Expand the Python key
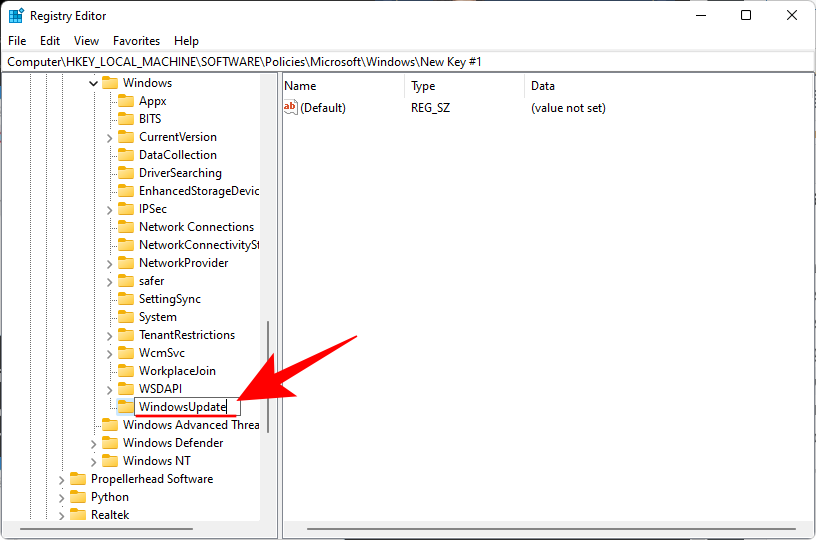 pos(61,498)
